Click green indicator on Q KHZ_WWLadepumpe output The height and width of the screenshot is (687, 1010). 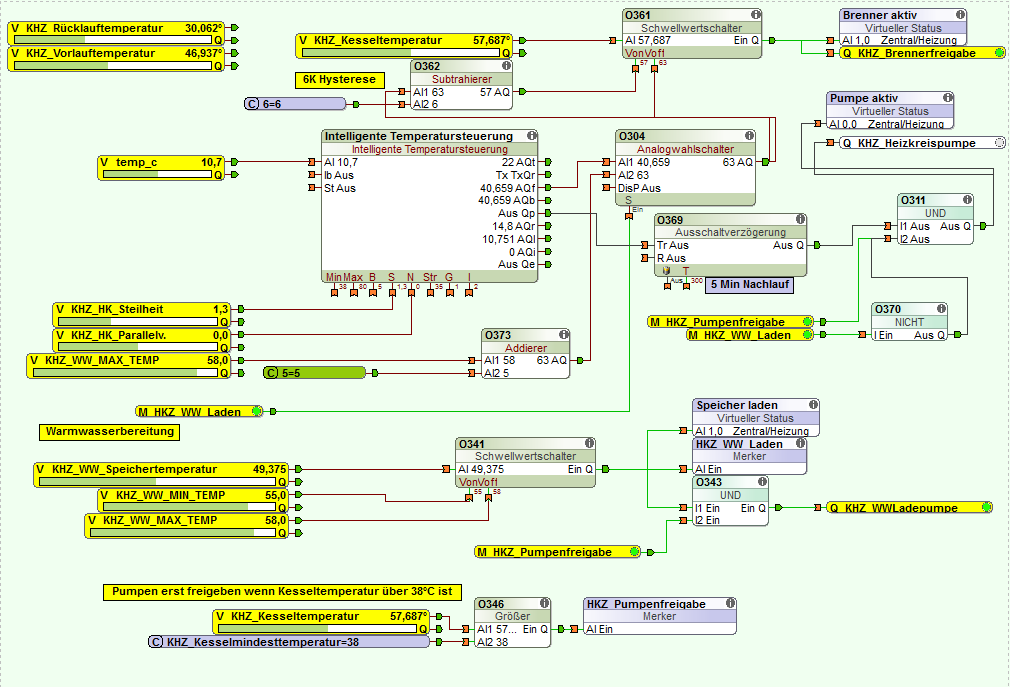point(986,507)
